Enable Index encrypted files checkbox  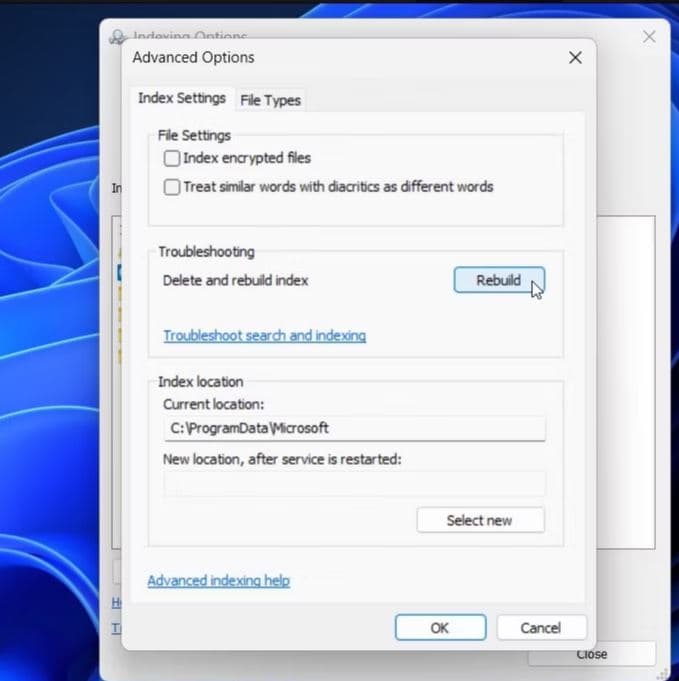[x=172, y=158]
